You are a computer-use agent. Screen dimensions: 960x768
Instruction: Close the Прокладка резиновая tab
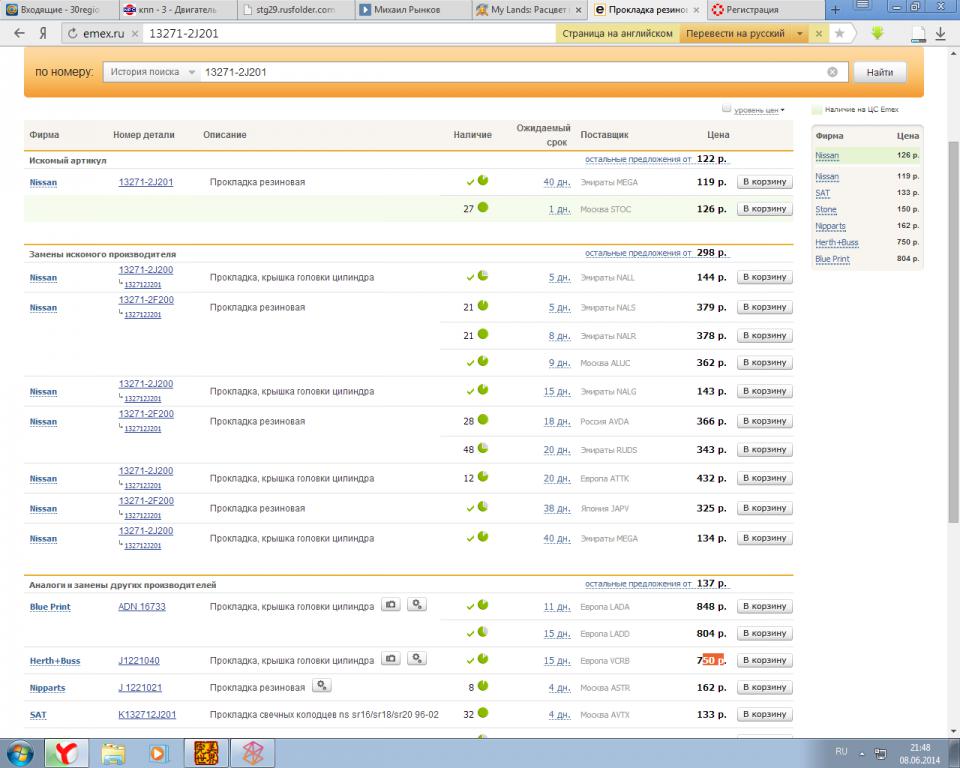click(x=696, y=10)
